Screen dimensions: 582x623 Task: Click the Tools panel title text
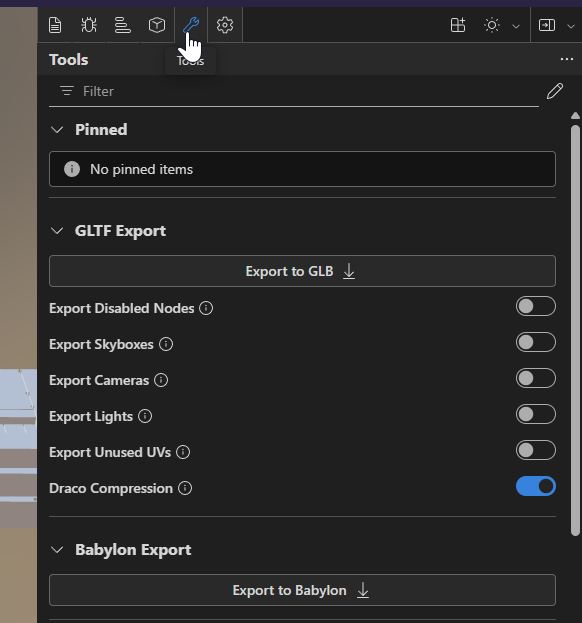pos(68,60)
